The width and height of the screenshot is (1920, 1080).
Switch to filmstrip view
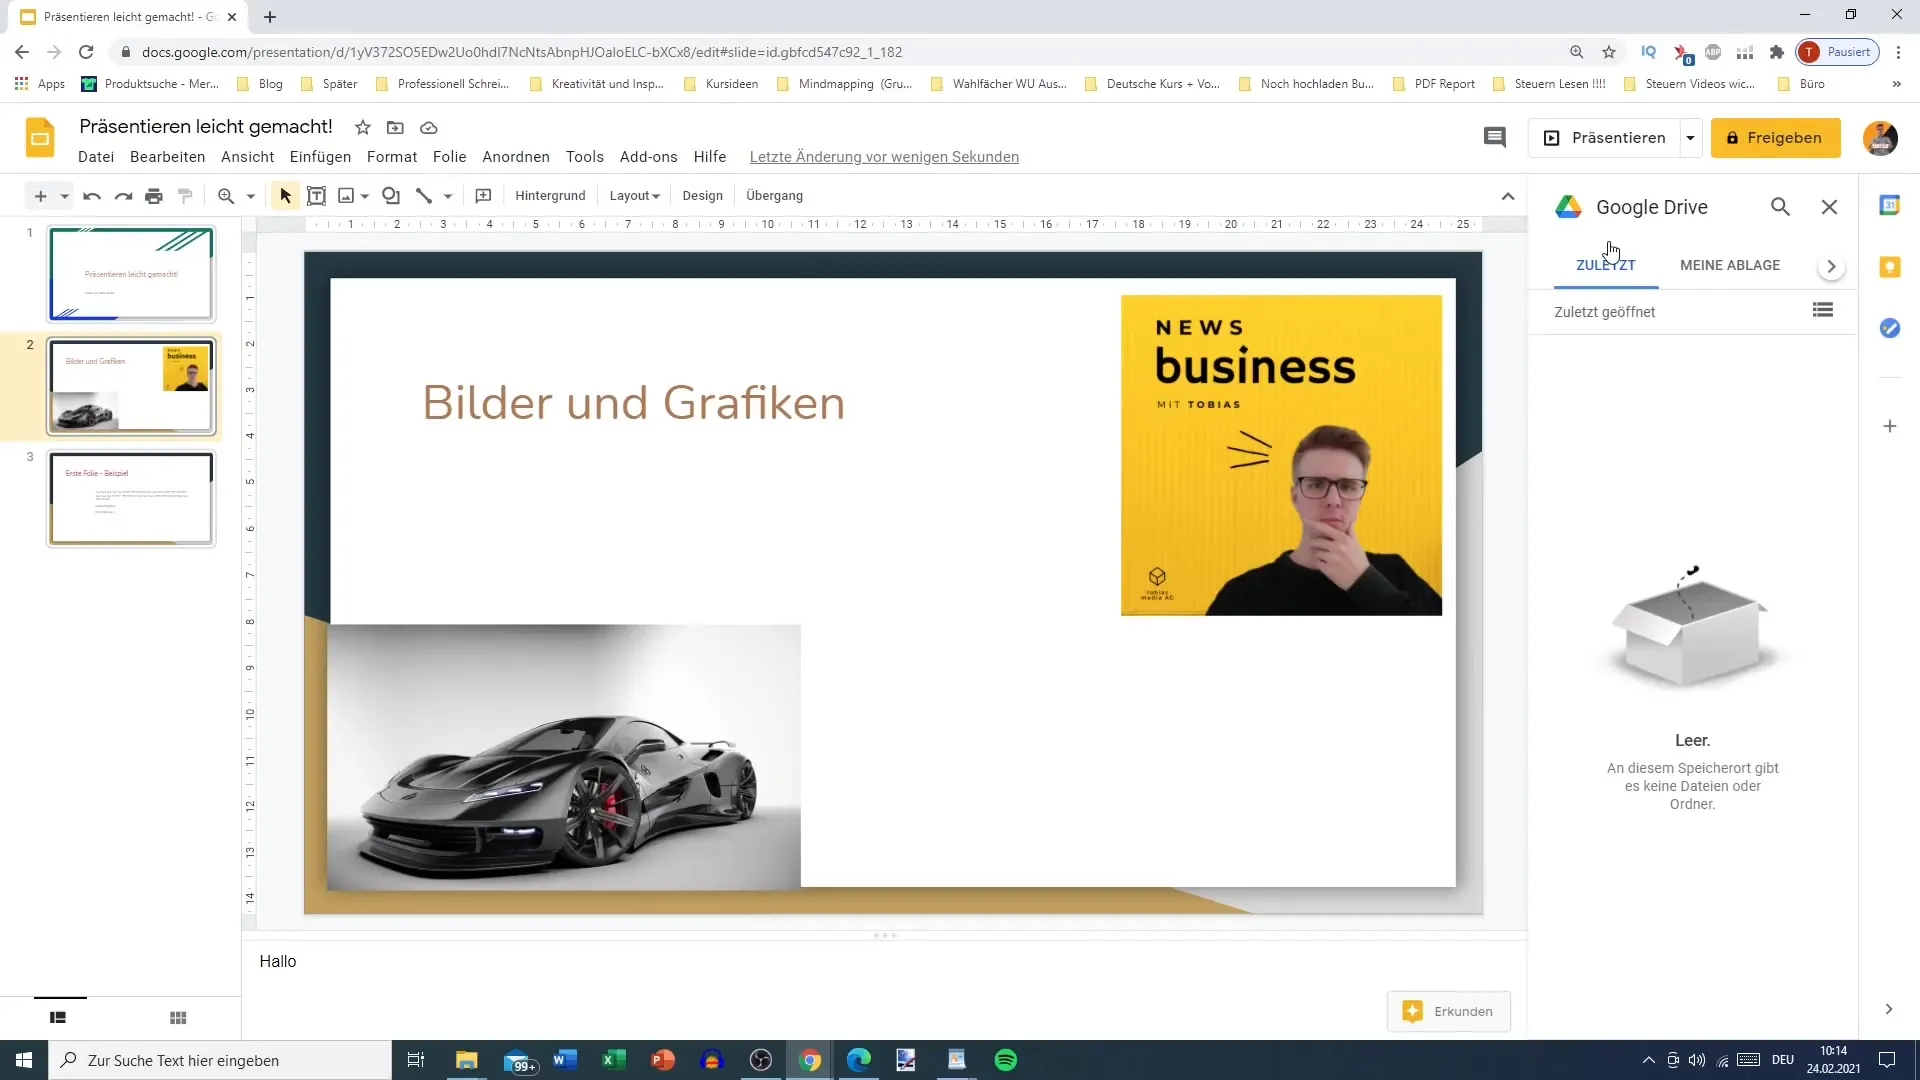tap(58, 1018)
